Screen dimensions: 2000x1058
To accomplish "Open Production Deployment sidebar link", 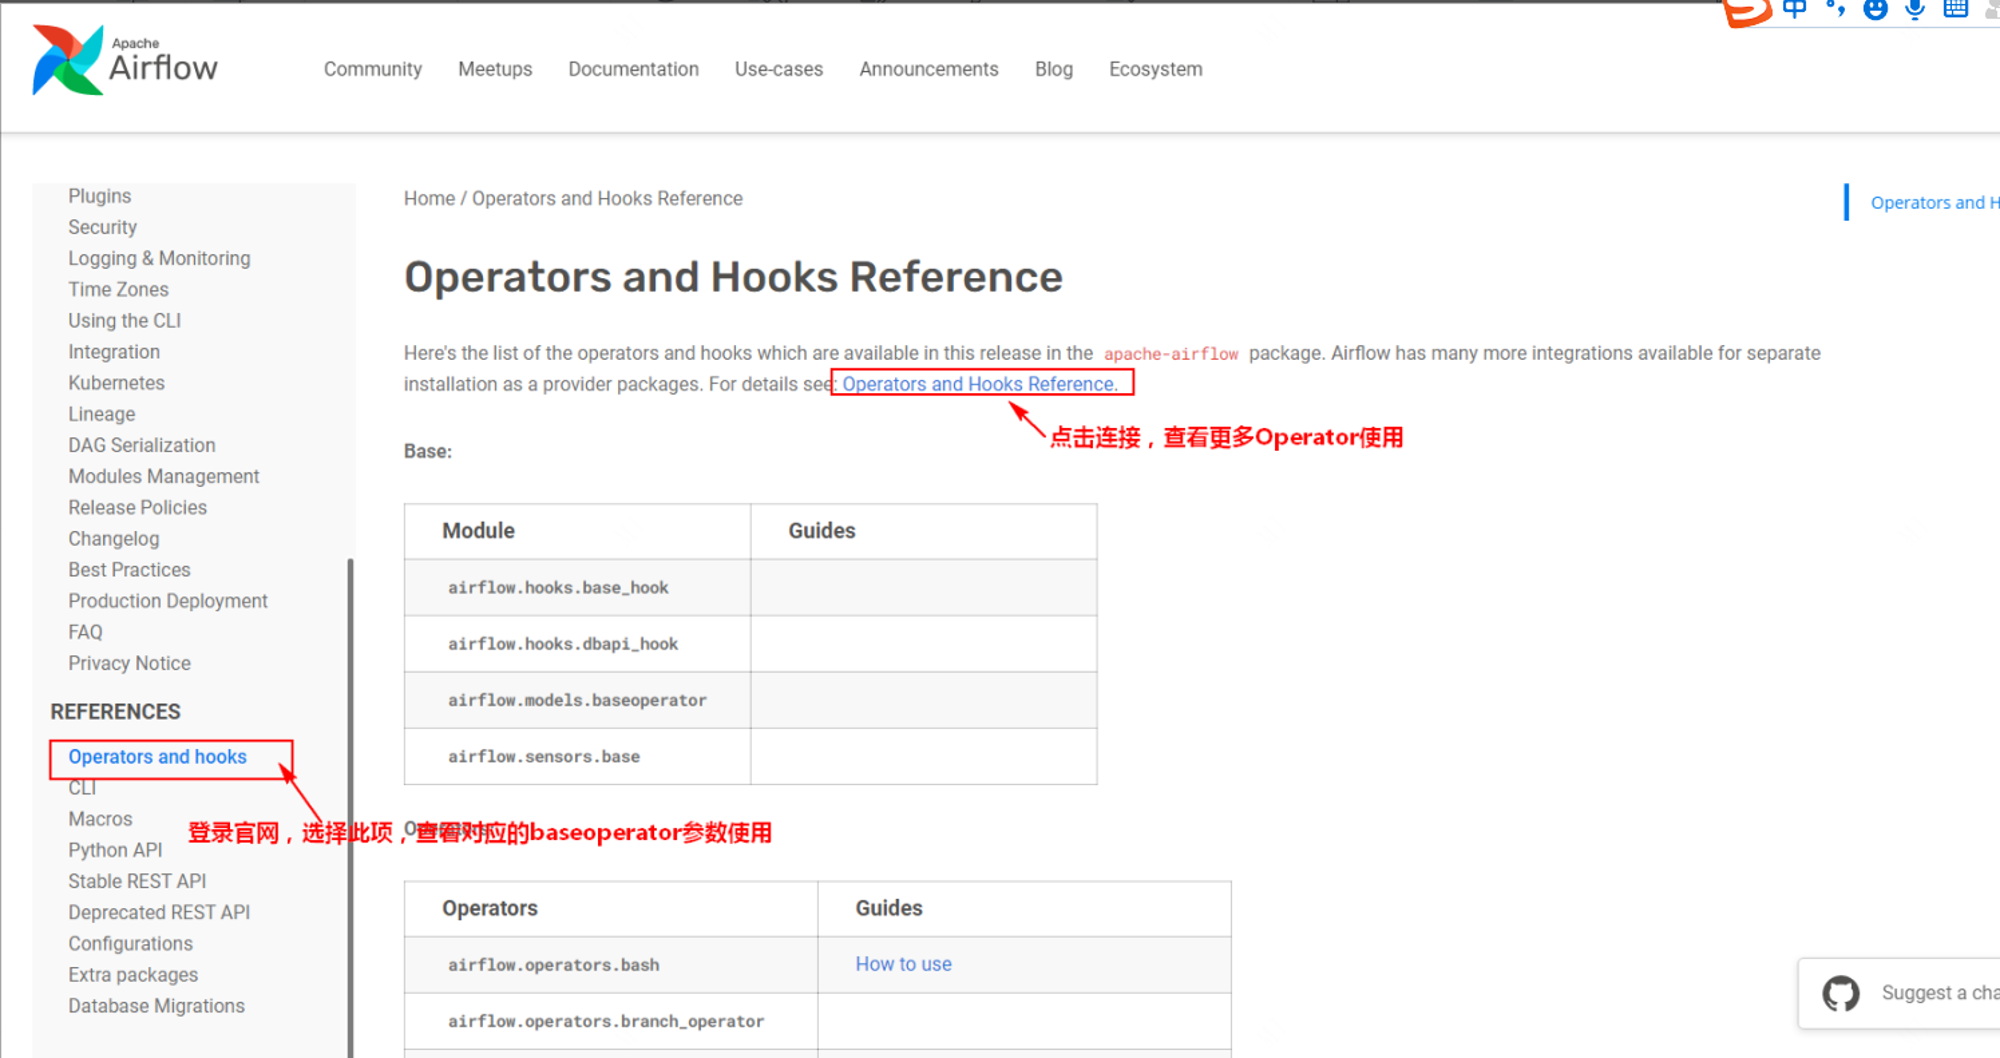I will [x=168, y=600].
